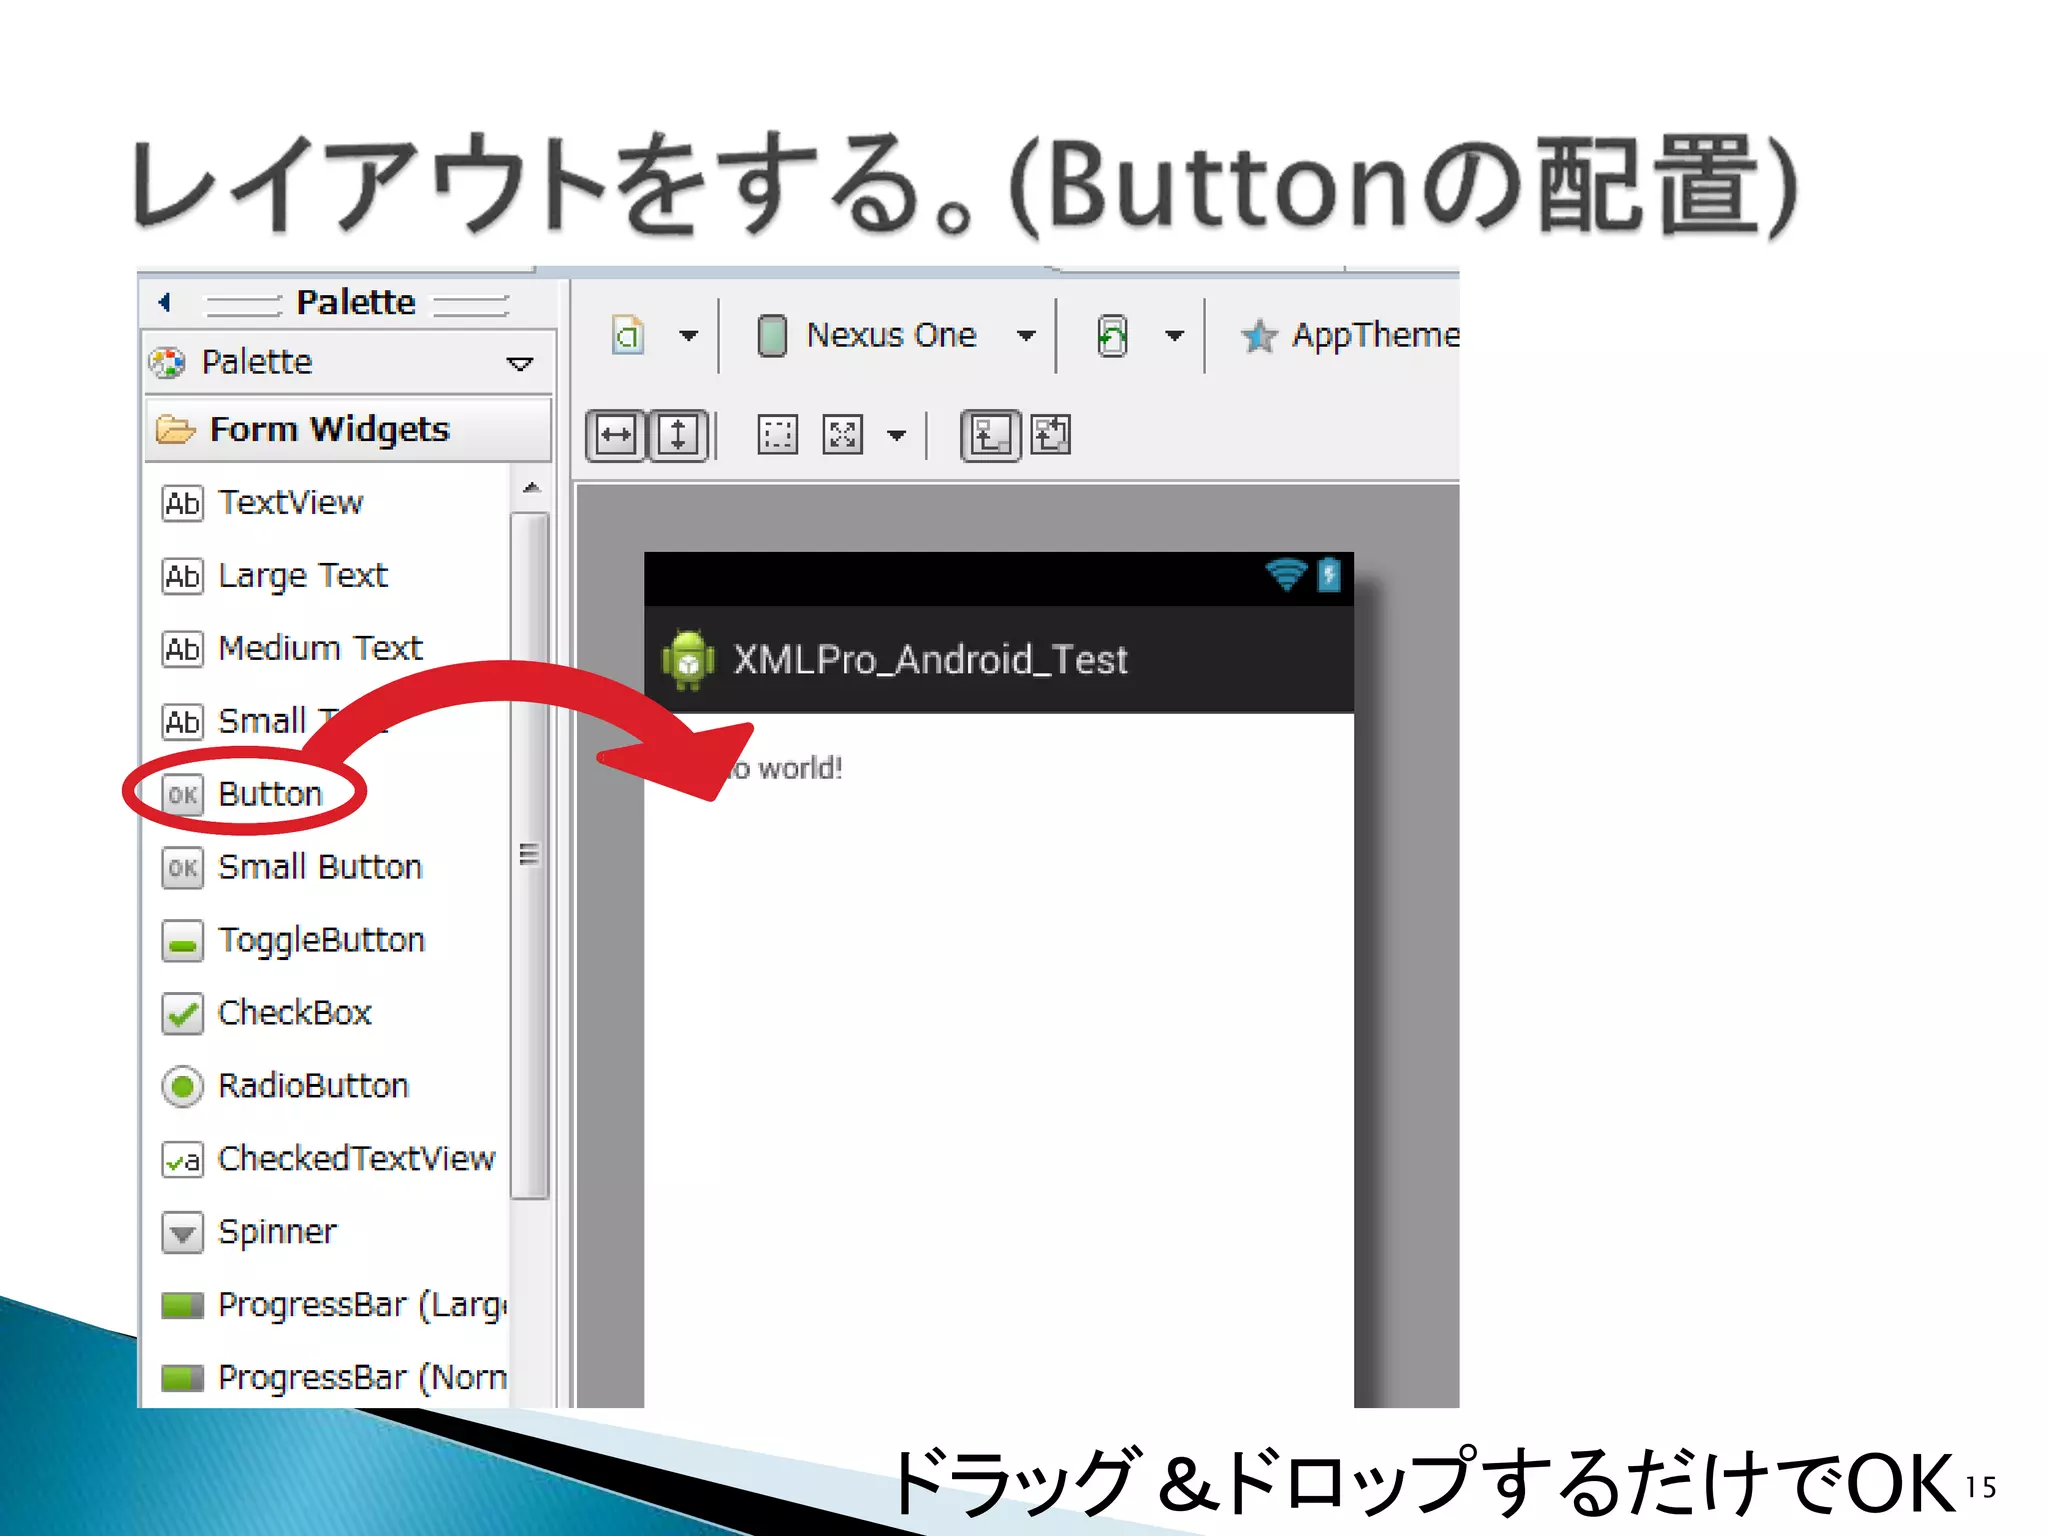Select the ProgressBar (Large) widget

(334, 1305)
